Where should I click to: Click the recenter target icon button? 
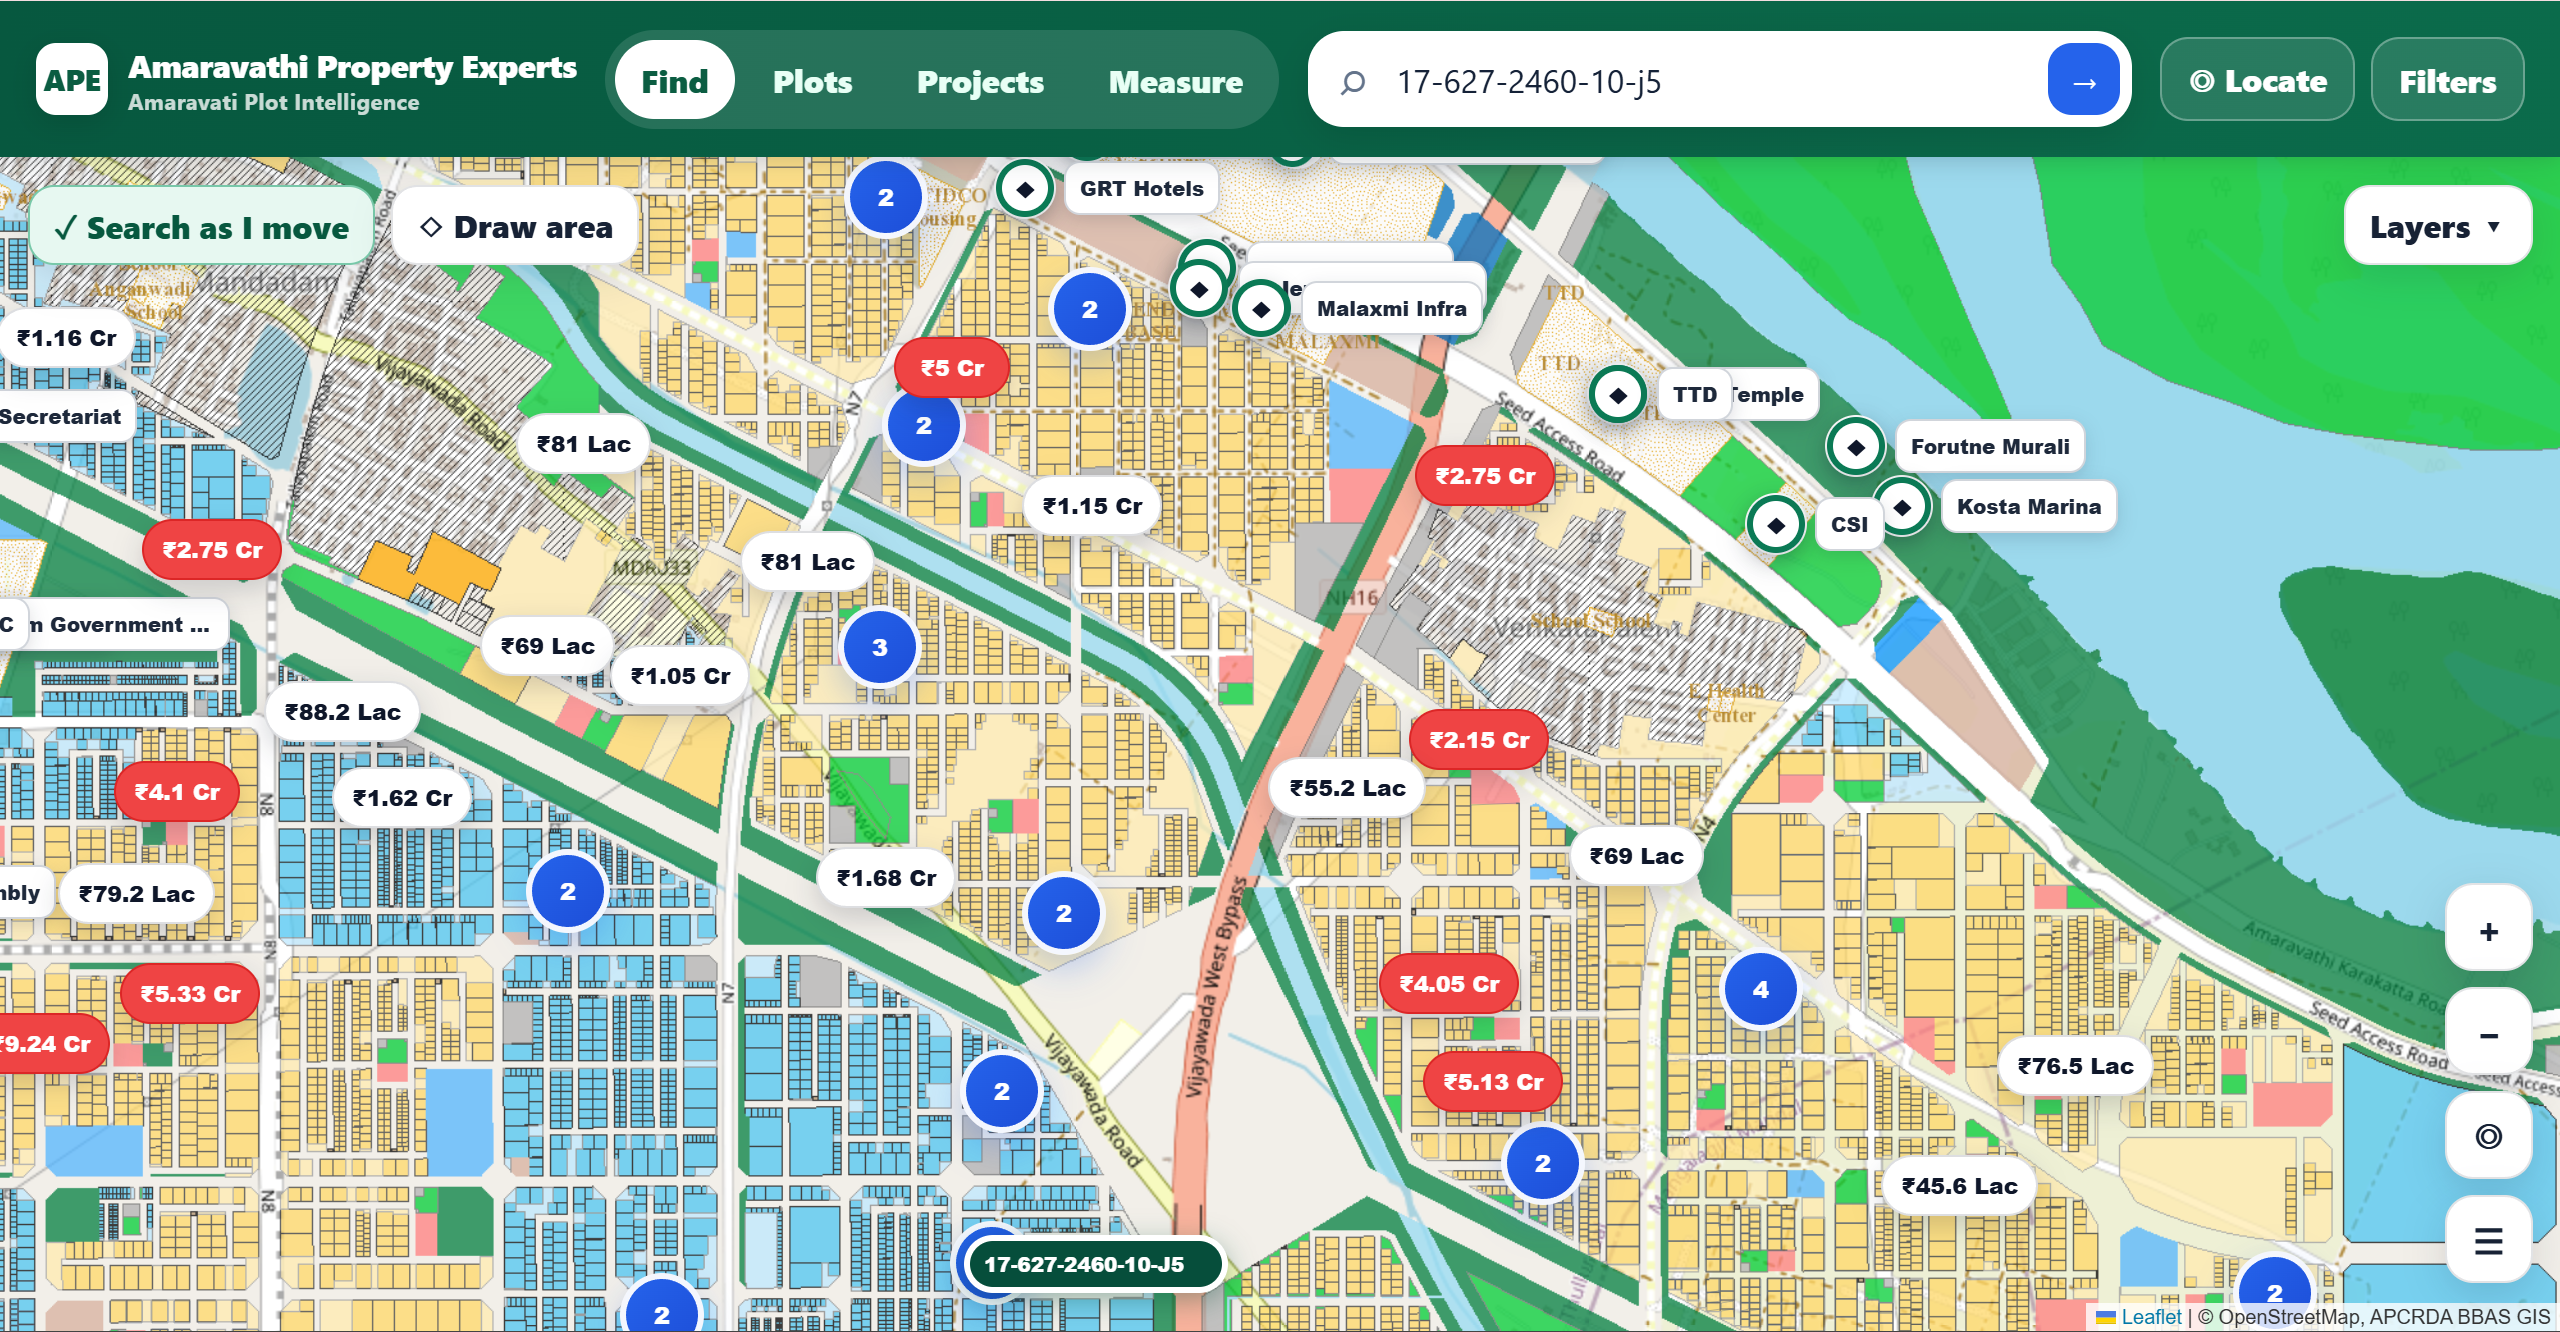click(x=2489, y=1136)
